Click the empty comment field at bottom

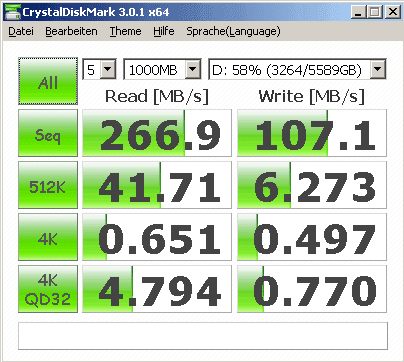[203, 336]
